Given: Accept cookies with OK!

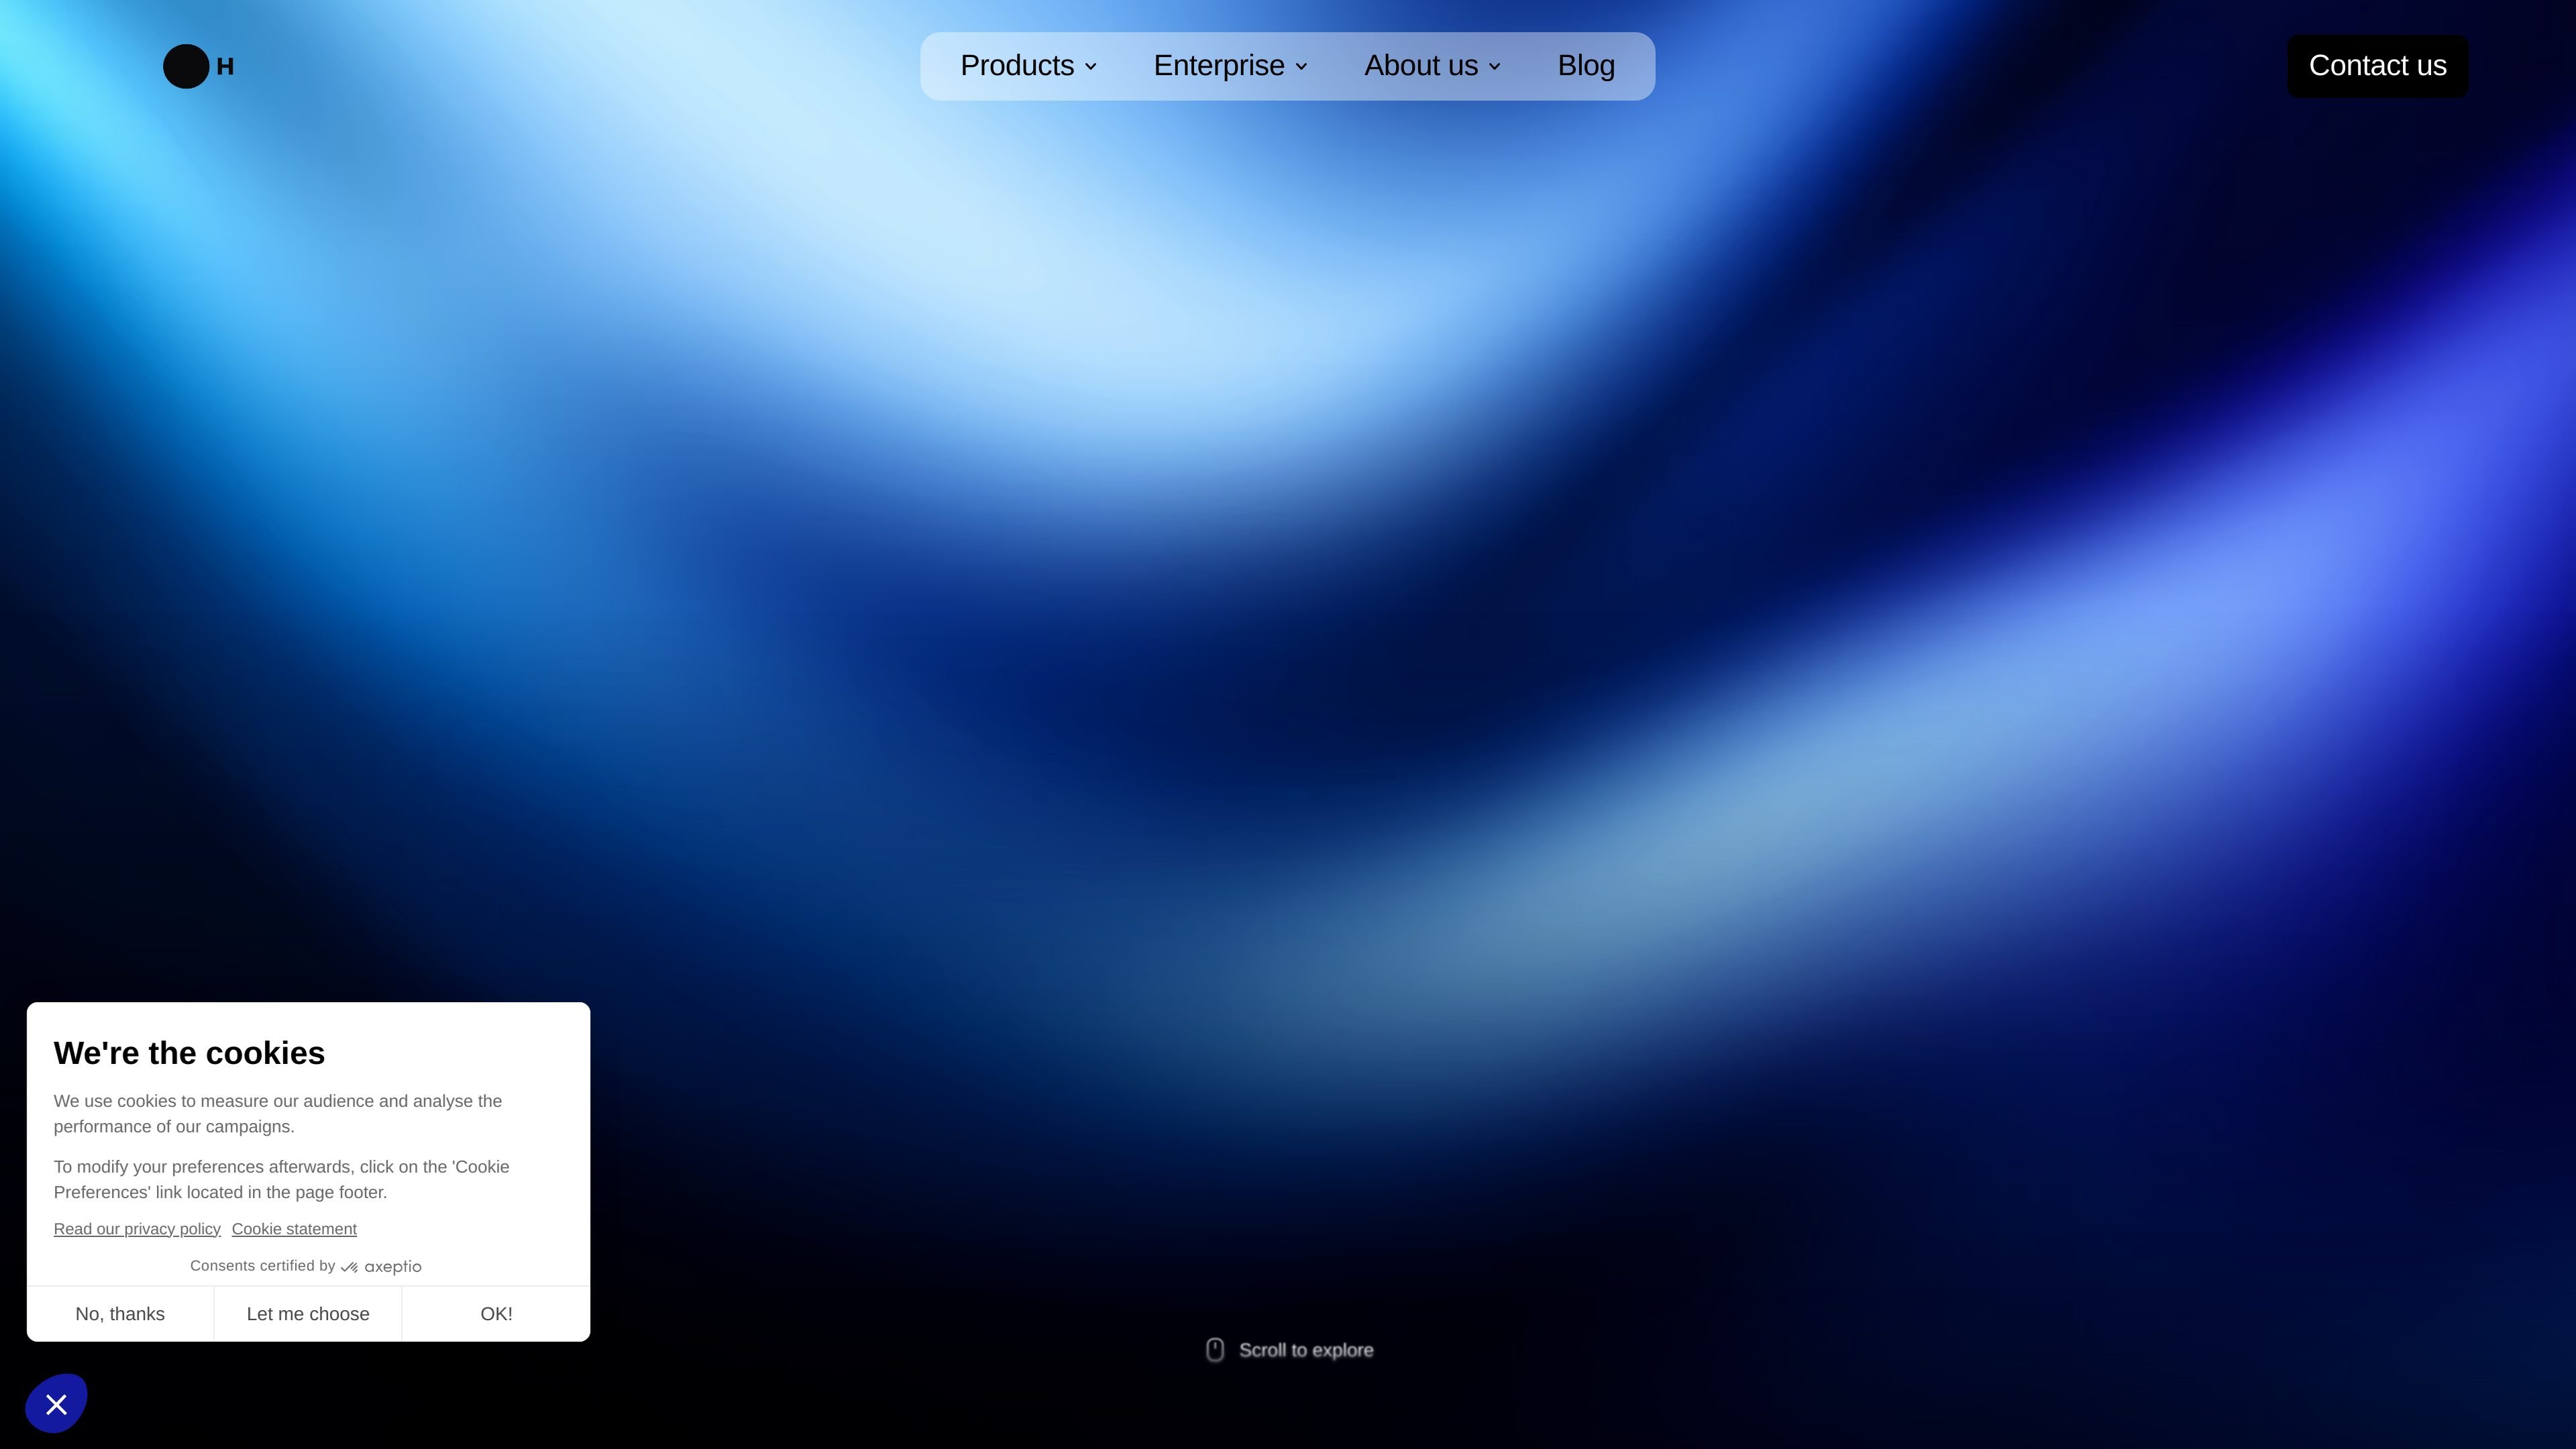Looking at the screenshot, I should [x=496, y=1314].
